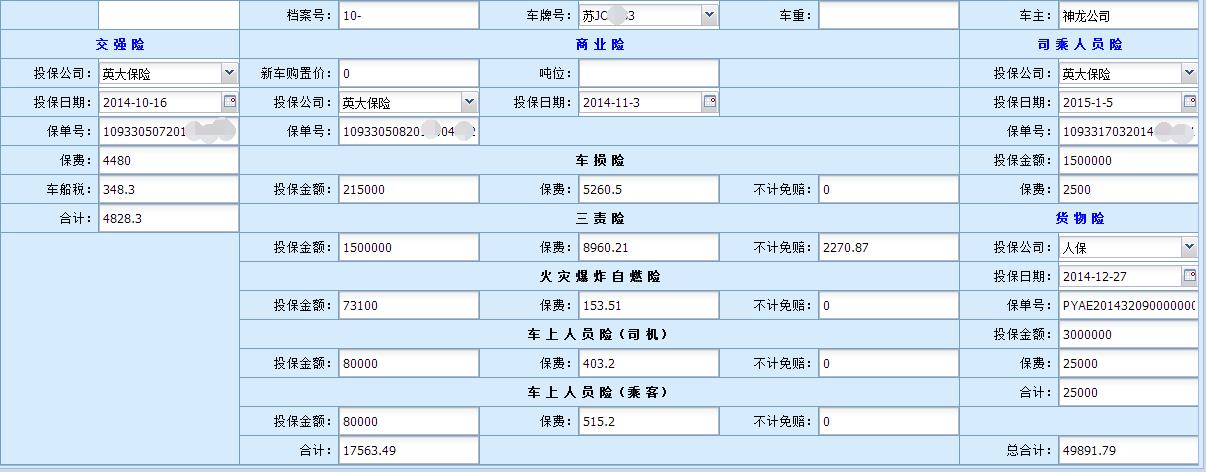Click the 档案号 input field
This screenshot has height=472, width=1206.
coord(408,16)
